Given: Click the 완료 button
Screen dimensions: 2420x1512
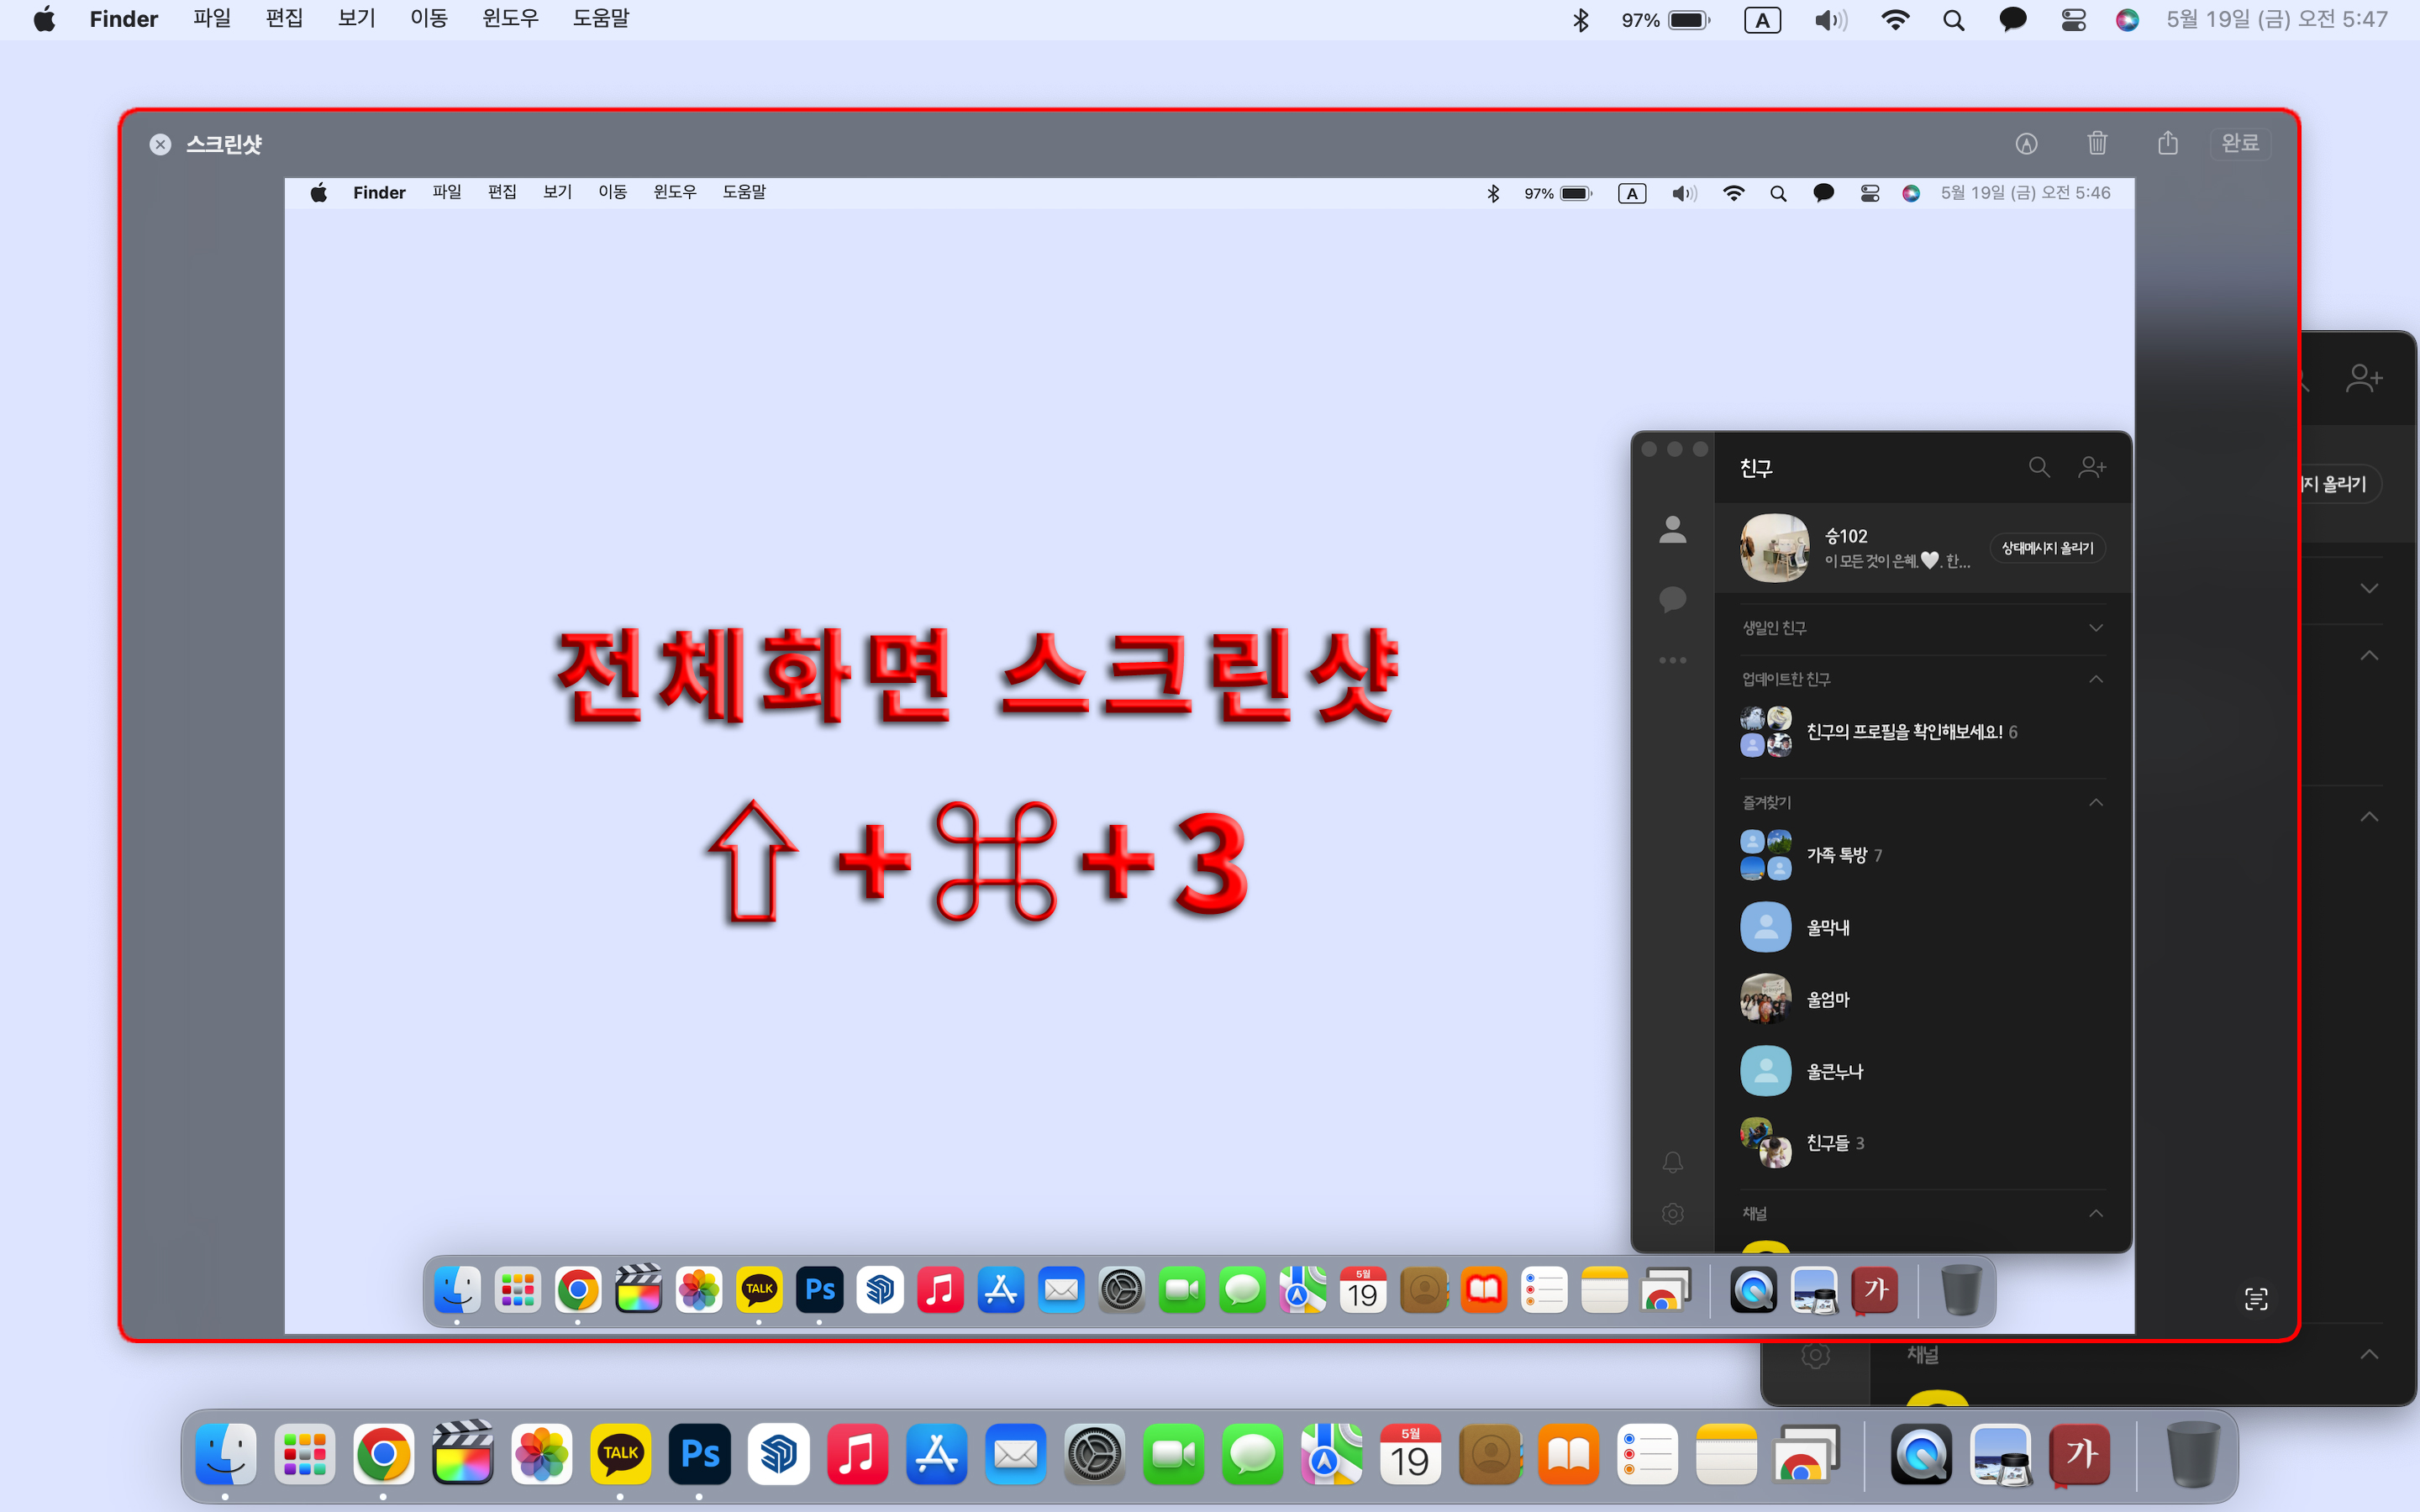Looking at the screenshot, I should [2240, 144].
